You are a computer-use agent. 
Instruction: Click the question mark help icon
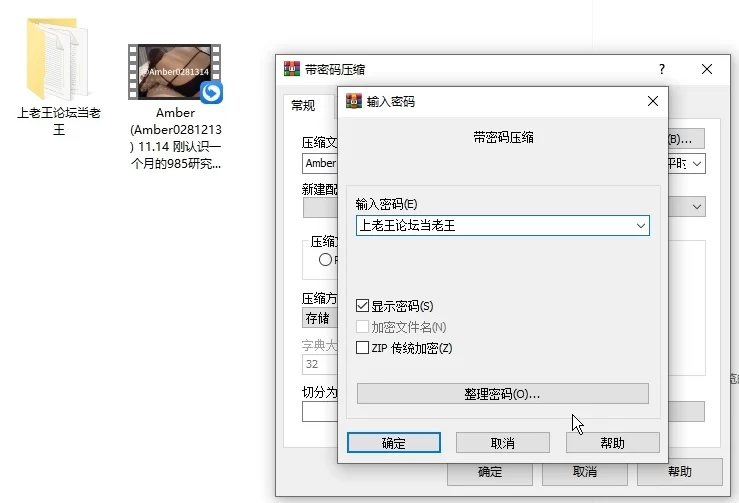coord(661,69)
